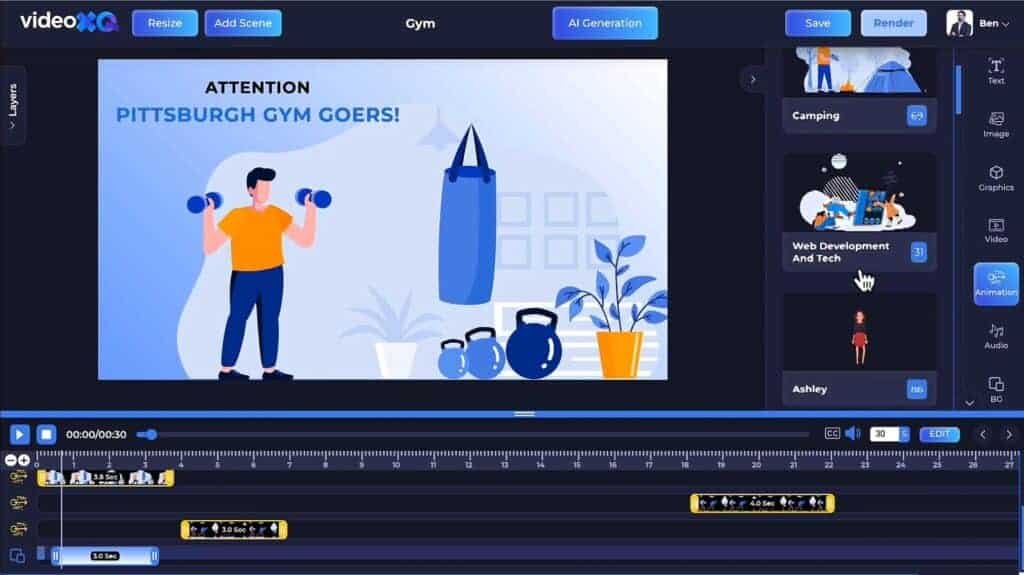Open the Video tool in sidebar
The image size is (1024, 575).
tap(995, 231)
